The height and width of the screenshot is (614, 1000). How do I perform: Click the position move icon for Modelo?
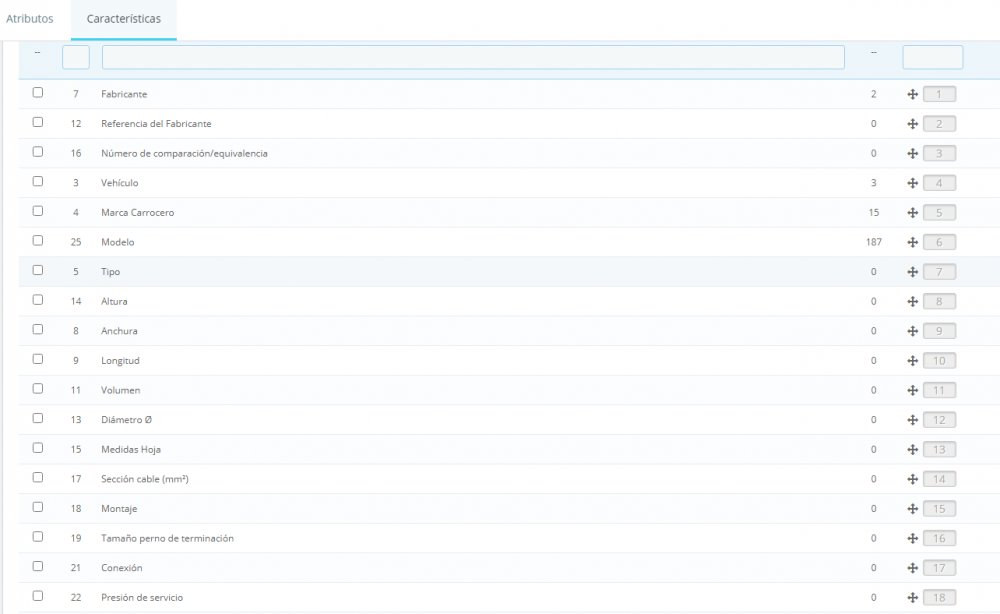click(913, 242)
